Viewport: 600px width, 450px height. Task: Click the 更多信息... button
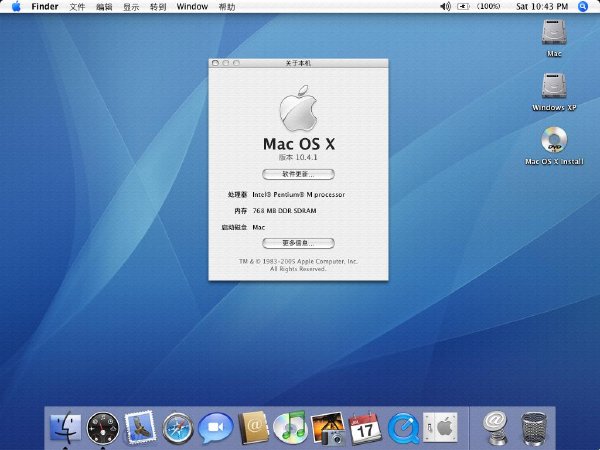(298, 243)
